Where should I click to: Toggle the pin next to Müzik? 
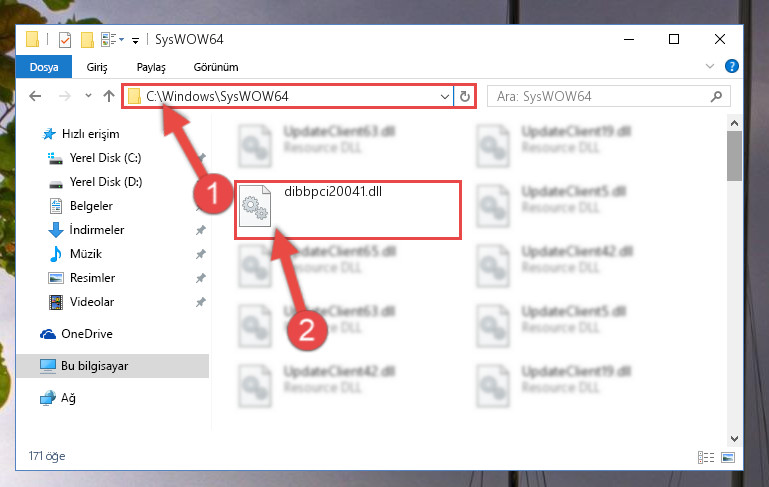[x=201, y=254]
